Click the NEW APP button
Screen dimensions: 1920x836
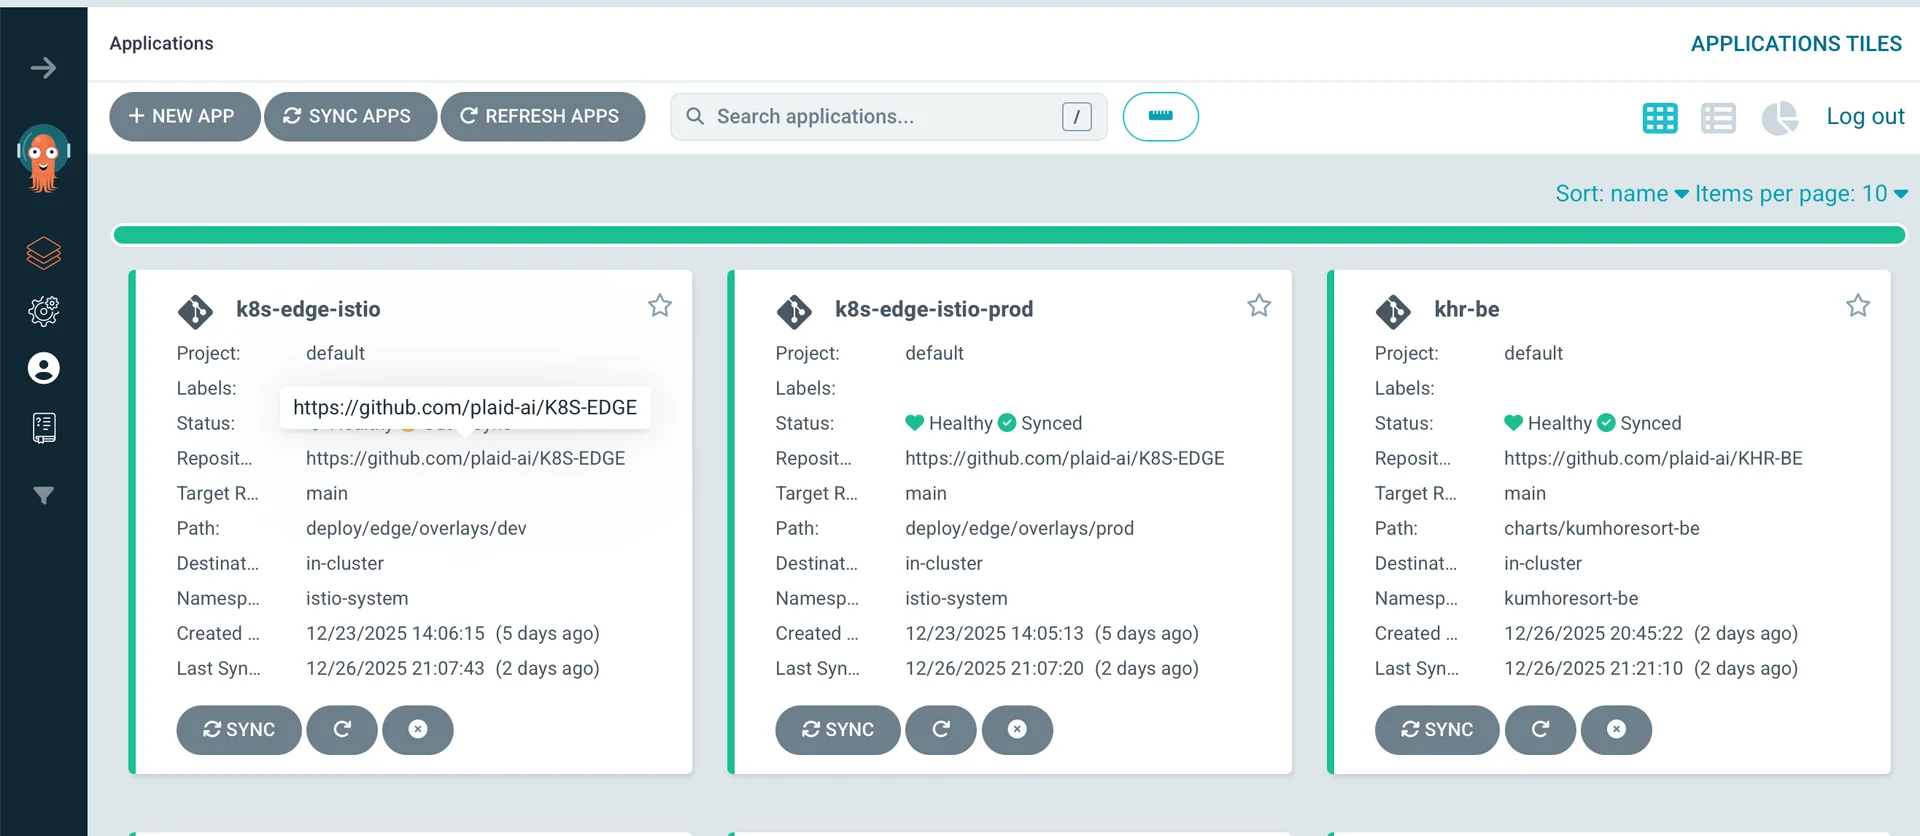point(184,117)
